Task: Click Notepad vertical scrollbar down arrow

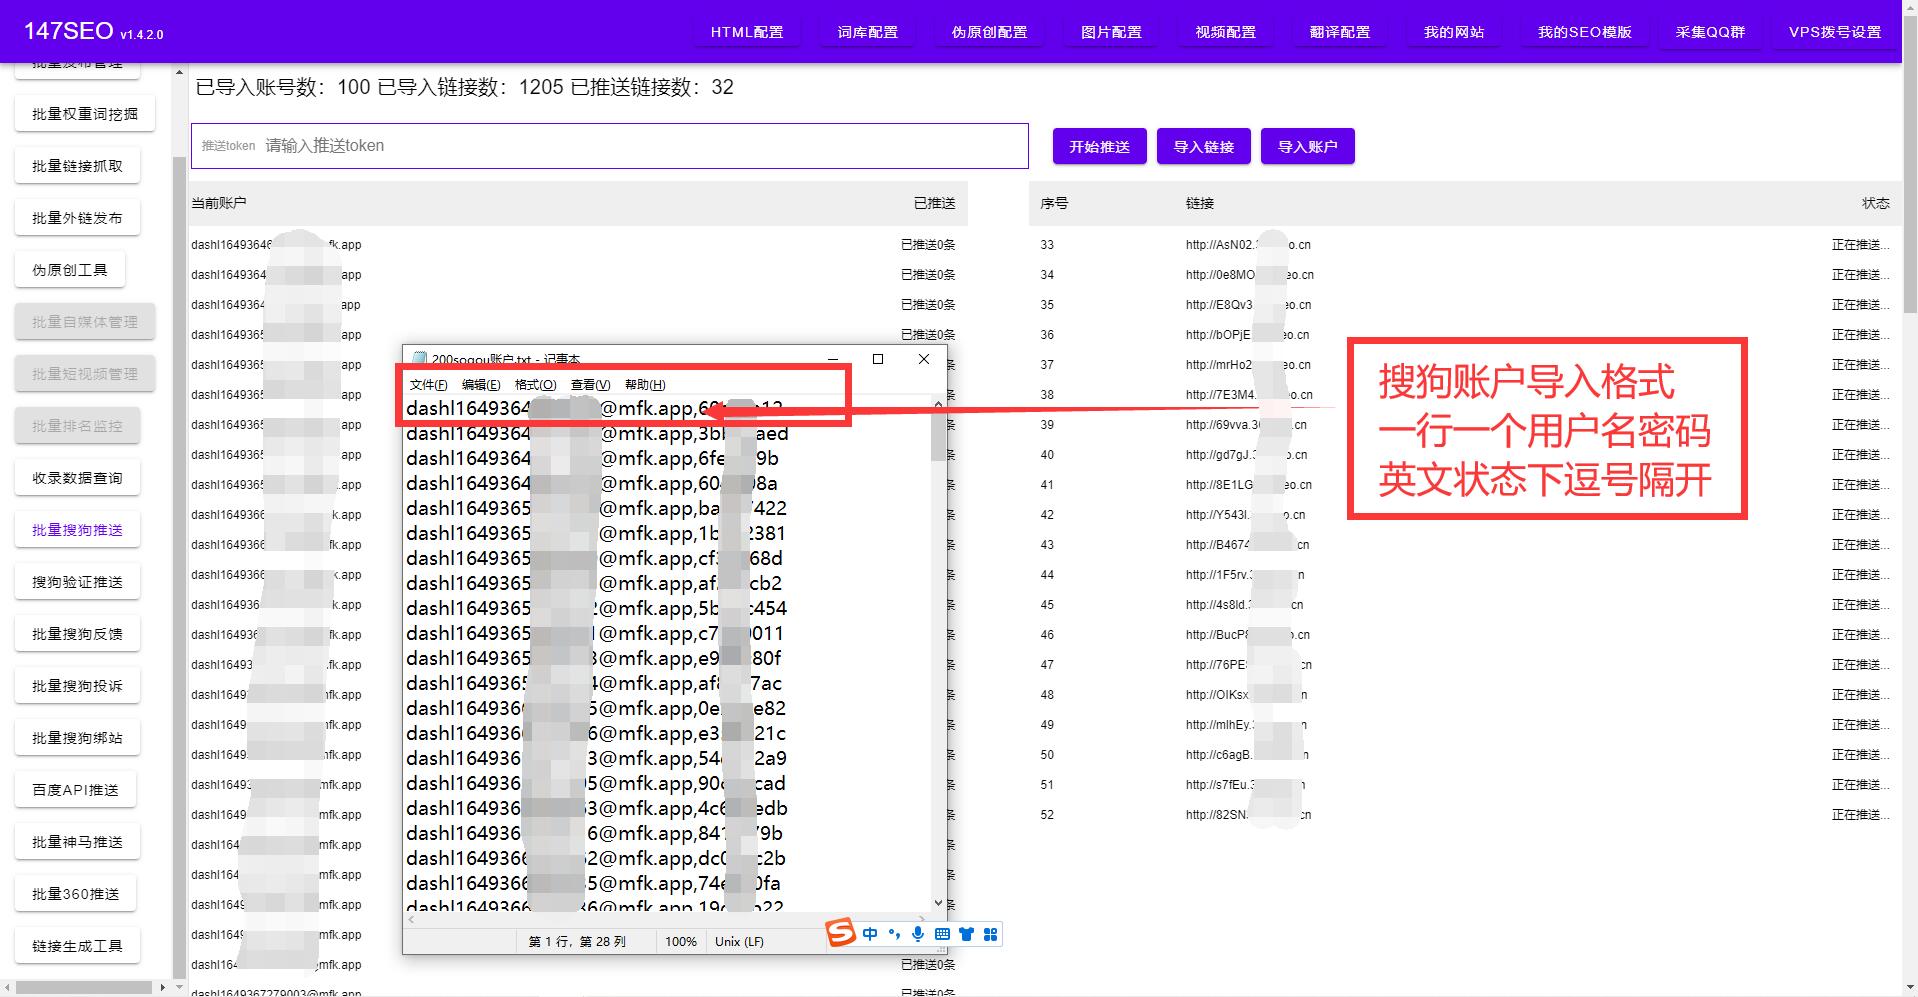Action: (x=938, y=903)
